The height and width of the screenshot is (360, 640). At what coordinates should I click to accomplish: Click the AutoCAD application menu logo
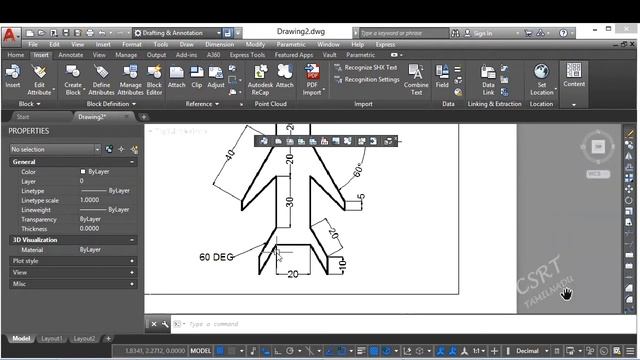click(10, 36)
